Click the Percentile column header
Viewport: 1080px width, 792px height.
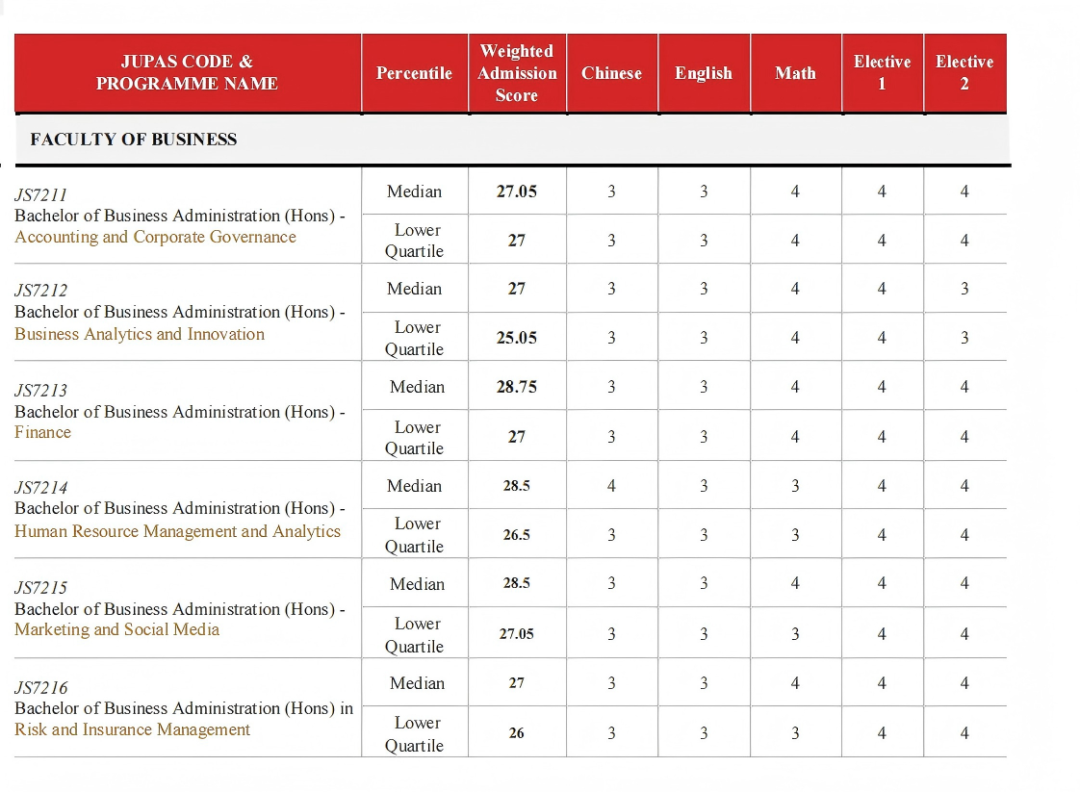414,73
